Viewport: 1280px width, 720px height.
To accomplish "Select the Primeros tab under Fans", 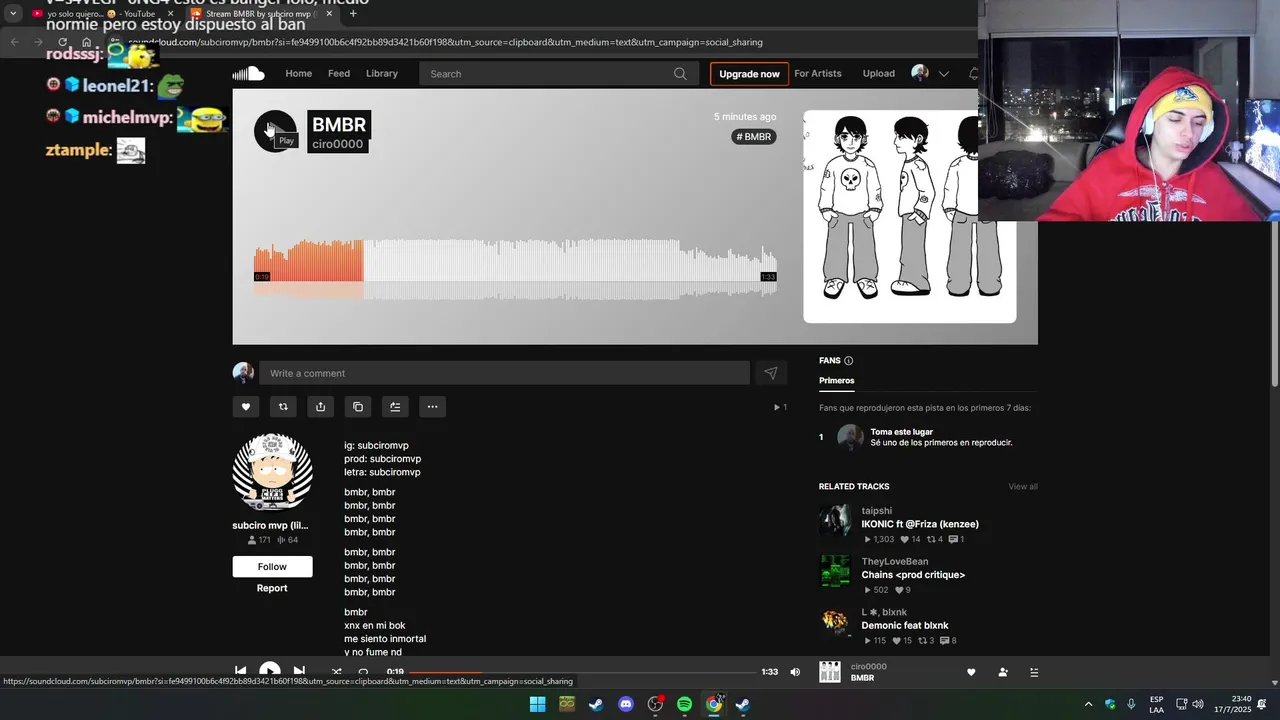I will [x=837, y=381].
